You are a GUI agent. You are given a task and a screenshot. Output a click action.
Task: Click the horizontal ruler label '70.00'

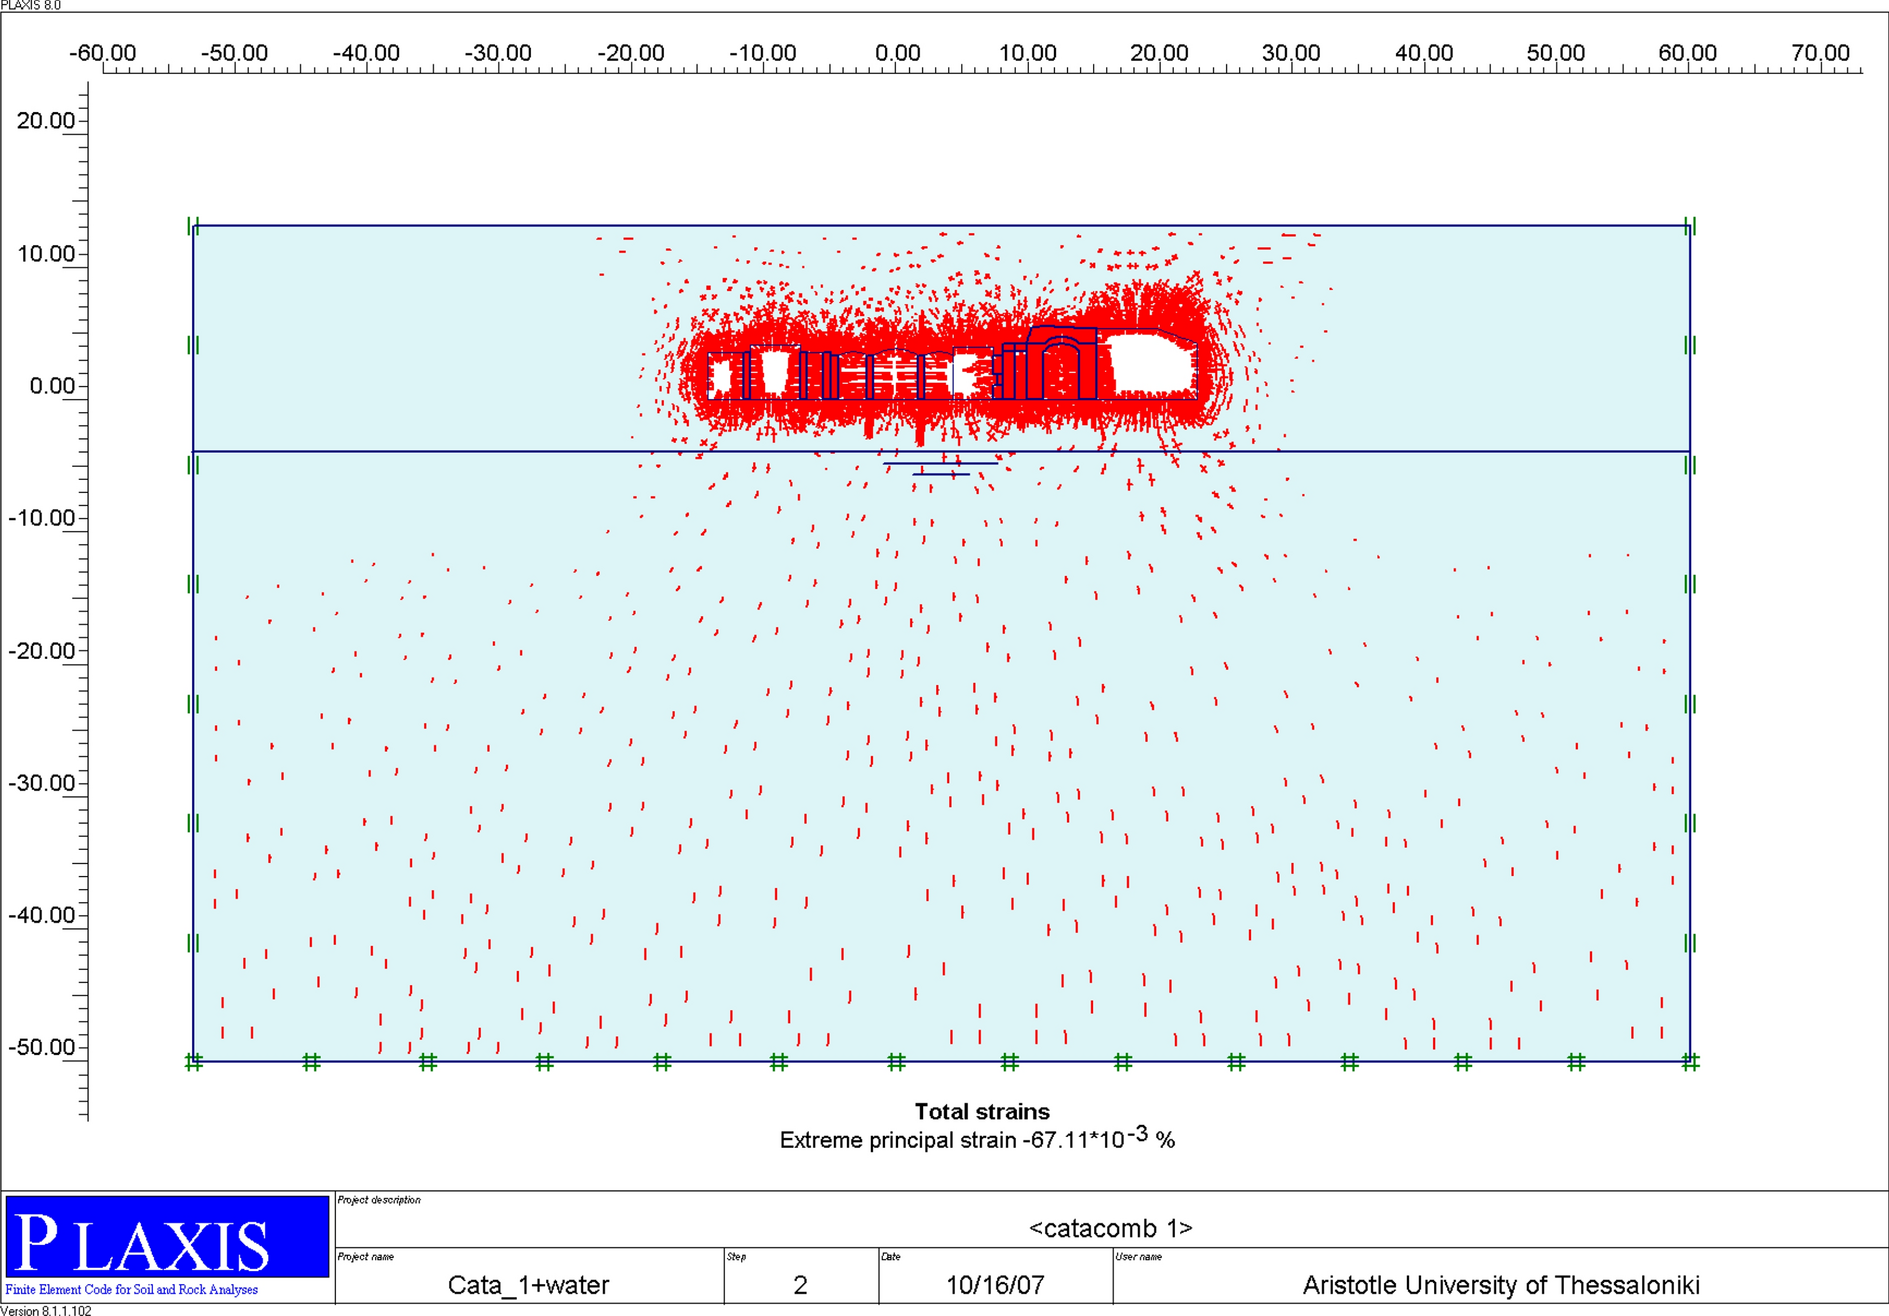click(x=1820, y=53)
